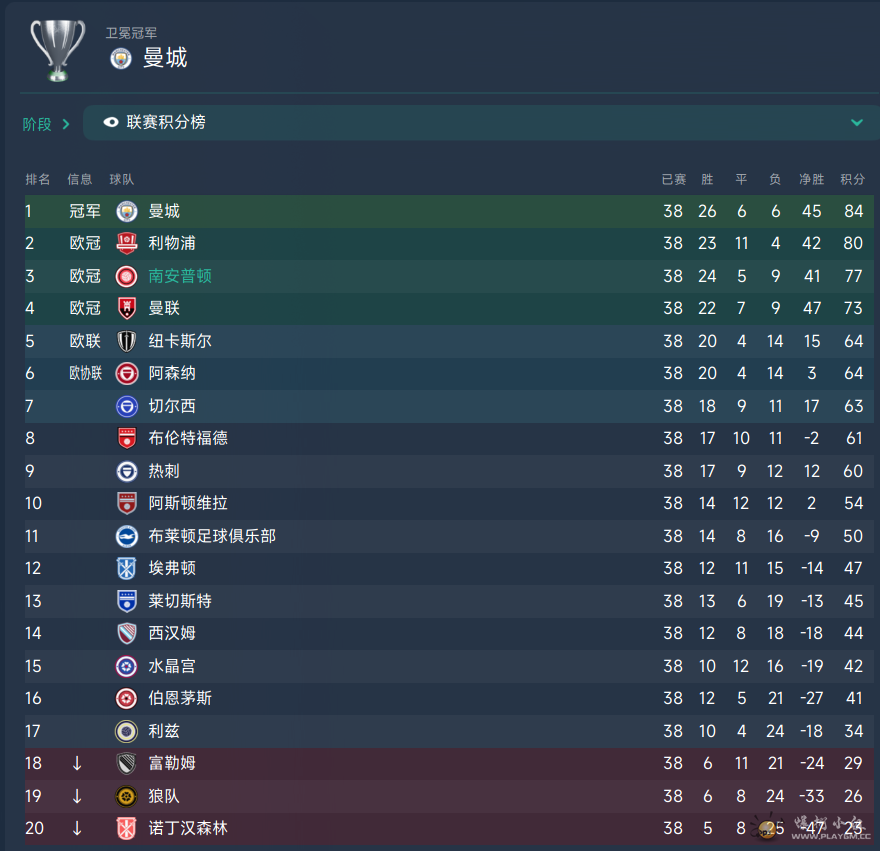Viewport: 880px width, 851px height.
Task: Expand the 联赛积分榜 dropdown chevron
Action: 856,122
